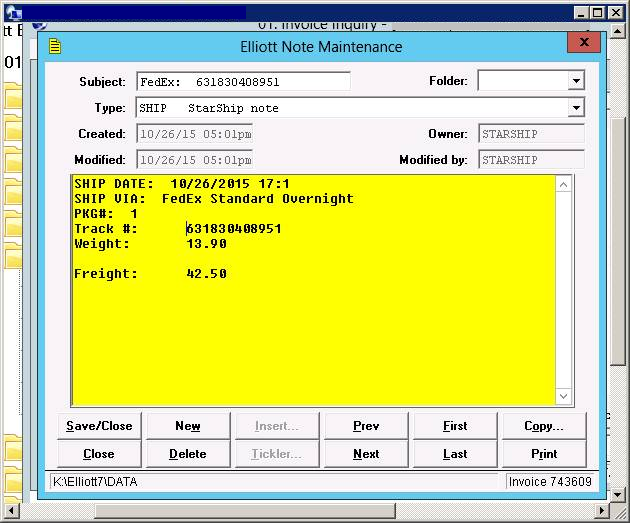Click the SHIP DATE line in the note
This screenshot has height=523, width=630.
point(182,184)
